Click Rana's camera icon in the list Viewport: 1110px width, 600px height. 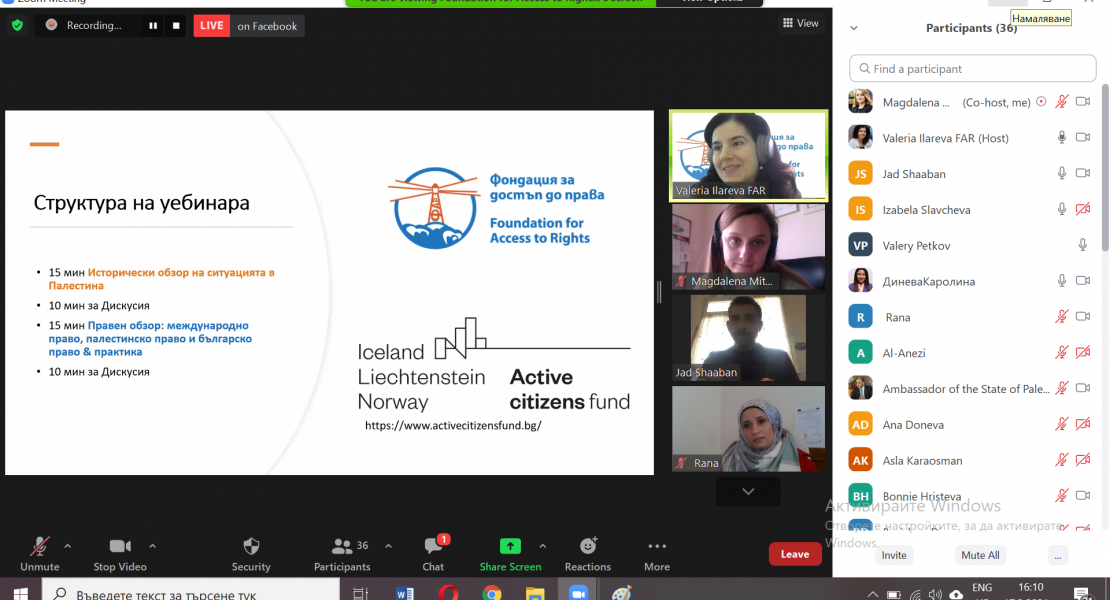coord(1083,316)
